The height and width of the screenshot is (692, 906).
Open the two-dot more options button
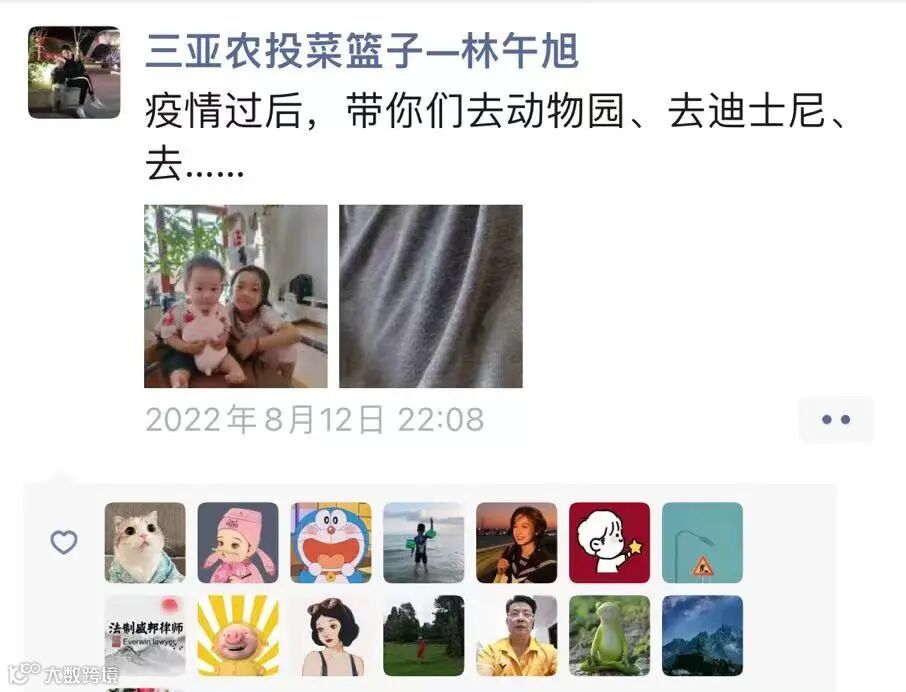point(836,420)
